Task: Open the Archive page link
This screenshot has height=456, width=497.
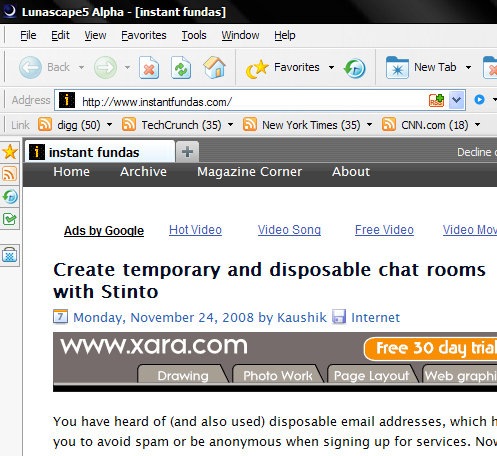Action: click(x=143, y=172)
